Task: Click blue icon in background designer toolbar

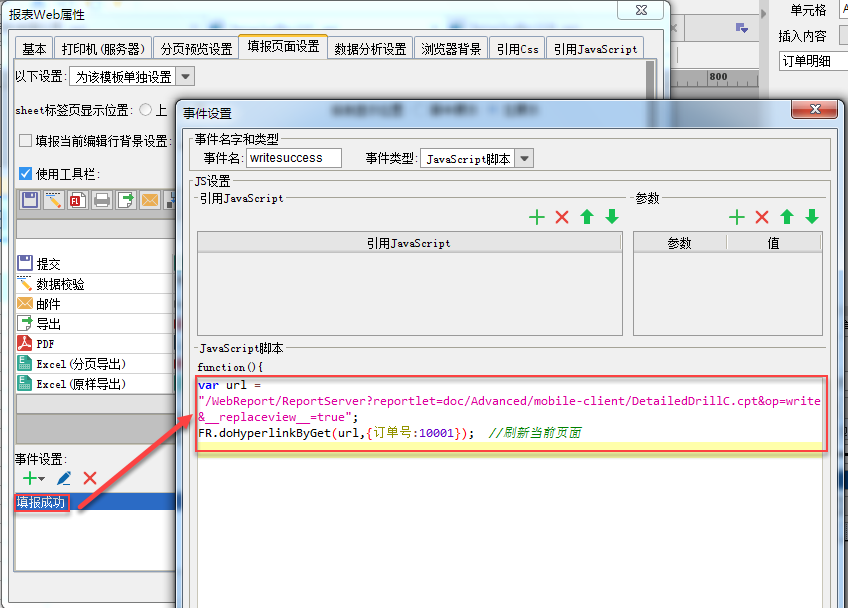Action: tap(741, 28)
